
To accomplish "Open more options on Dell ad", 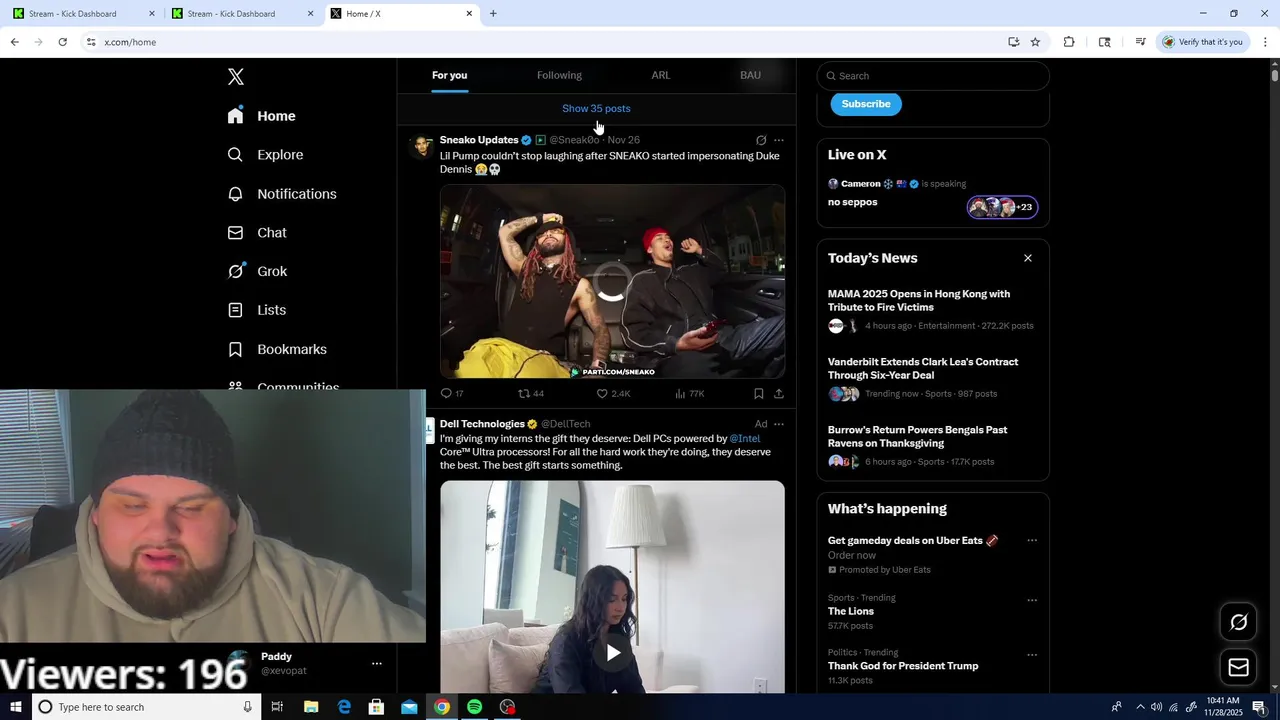I will (x=779, y=424).
